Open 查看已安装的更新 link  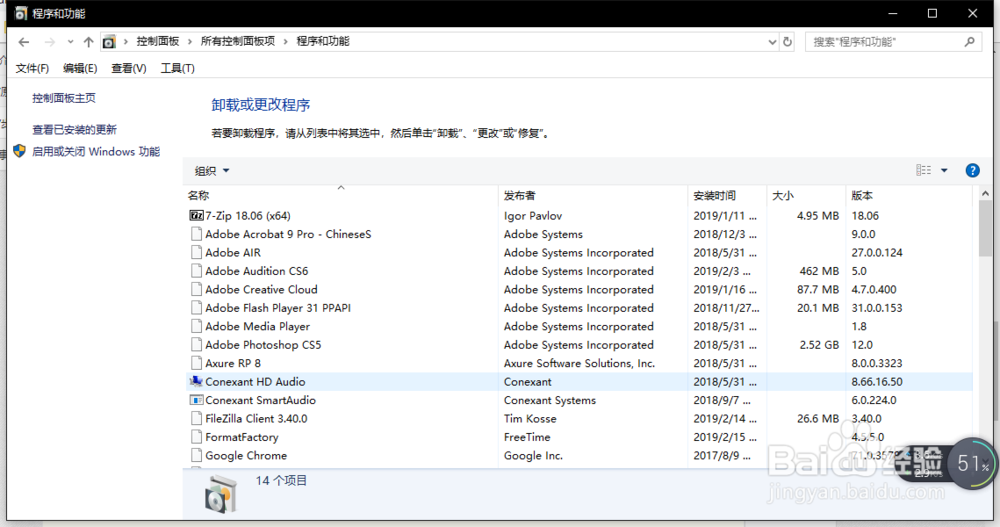tap(75, 130)
